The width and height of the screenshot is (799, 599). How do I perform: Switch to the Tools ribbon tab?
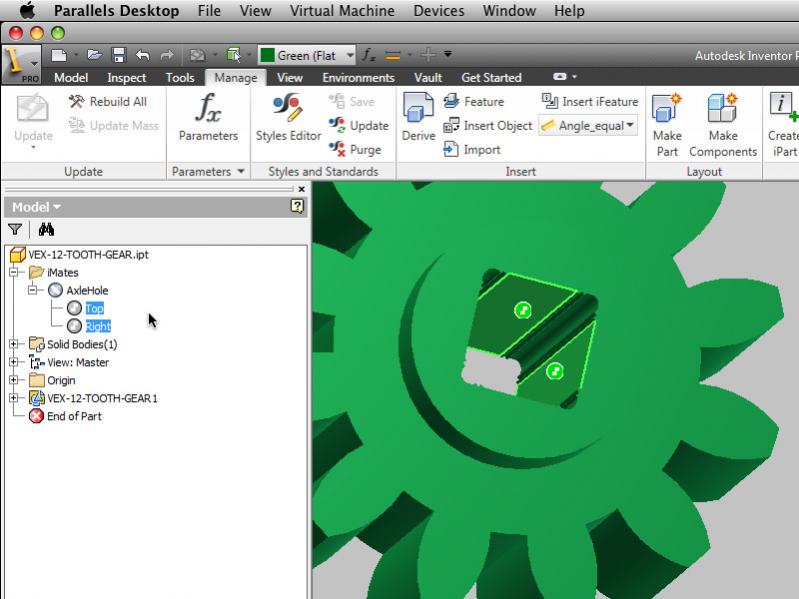180,77
